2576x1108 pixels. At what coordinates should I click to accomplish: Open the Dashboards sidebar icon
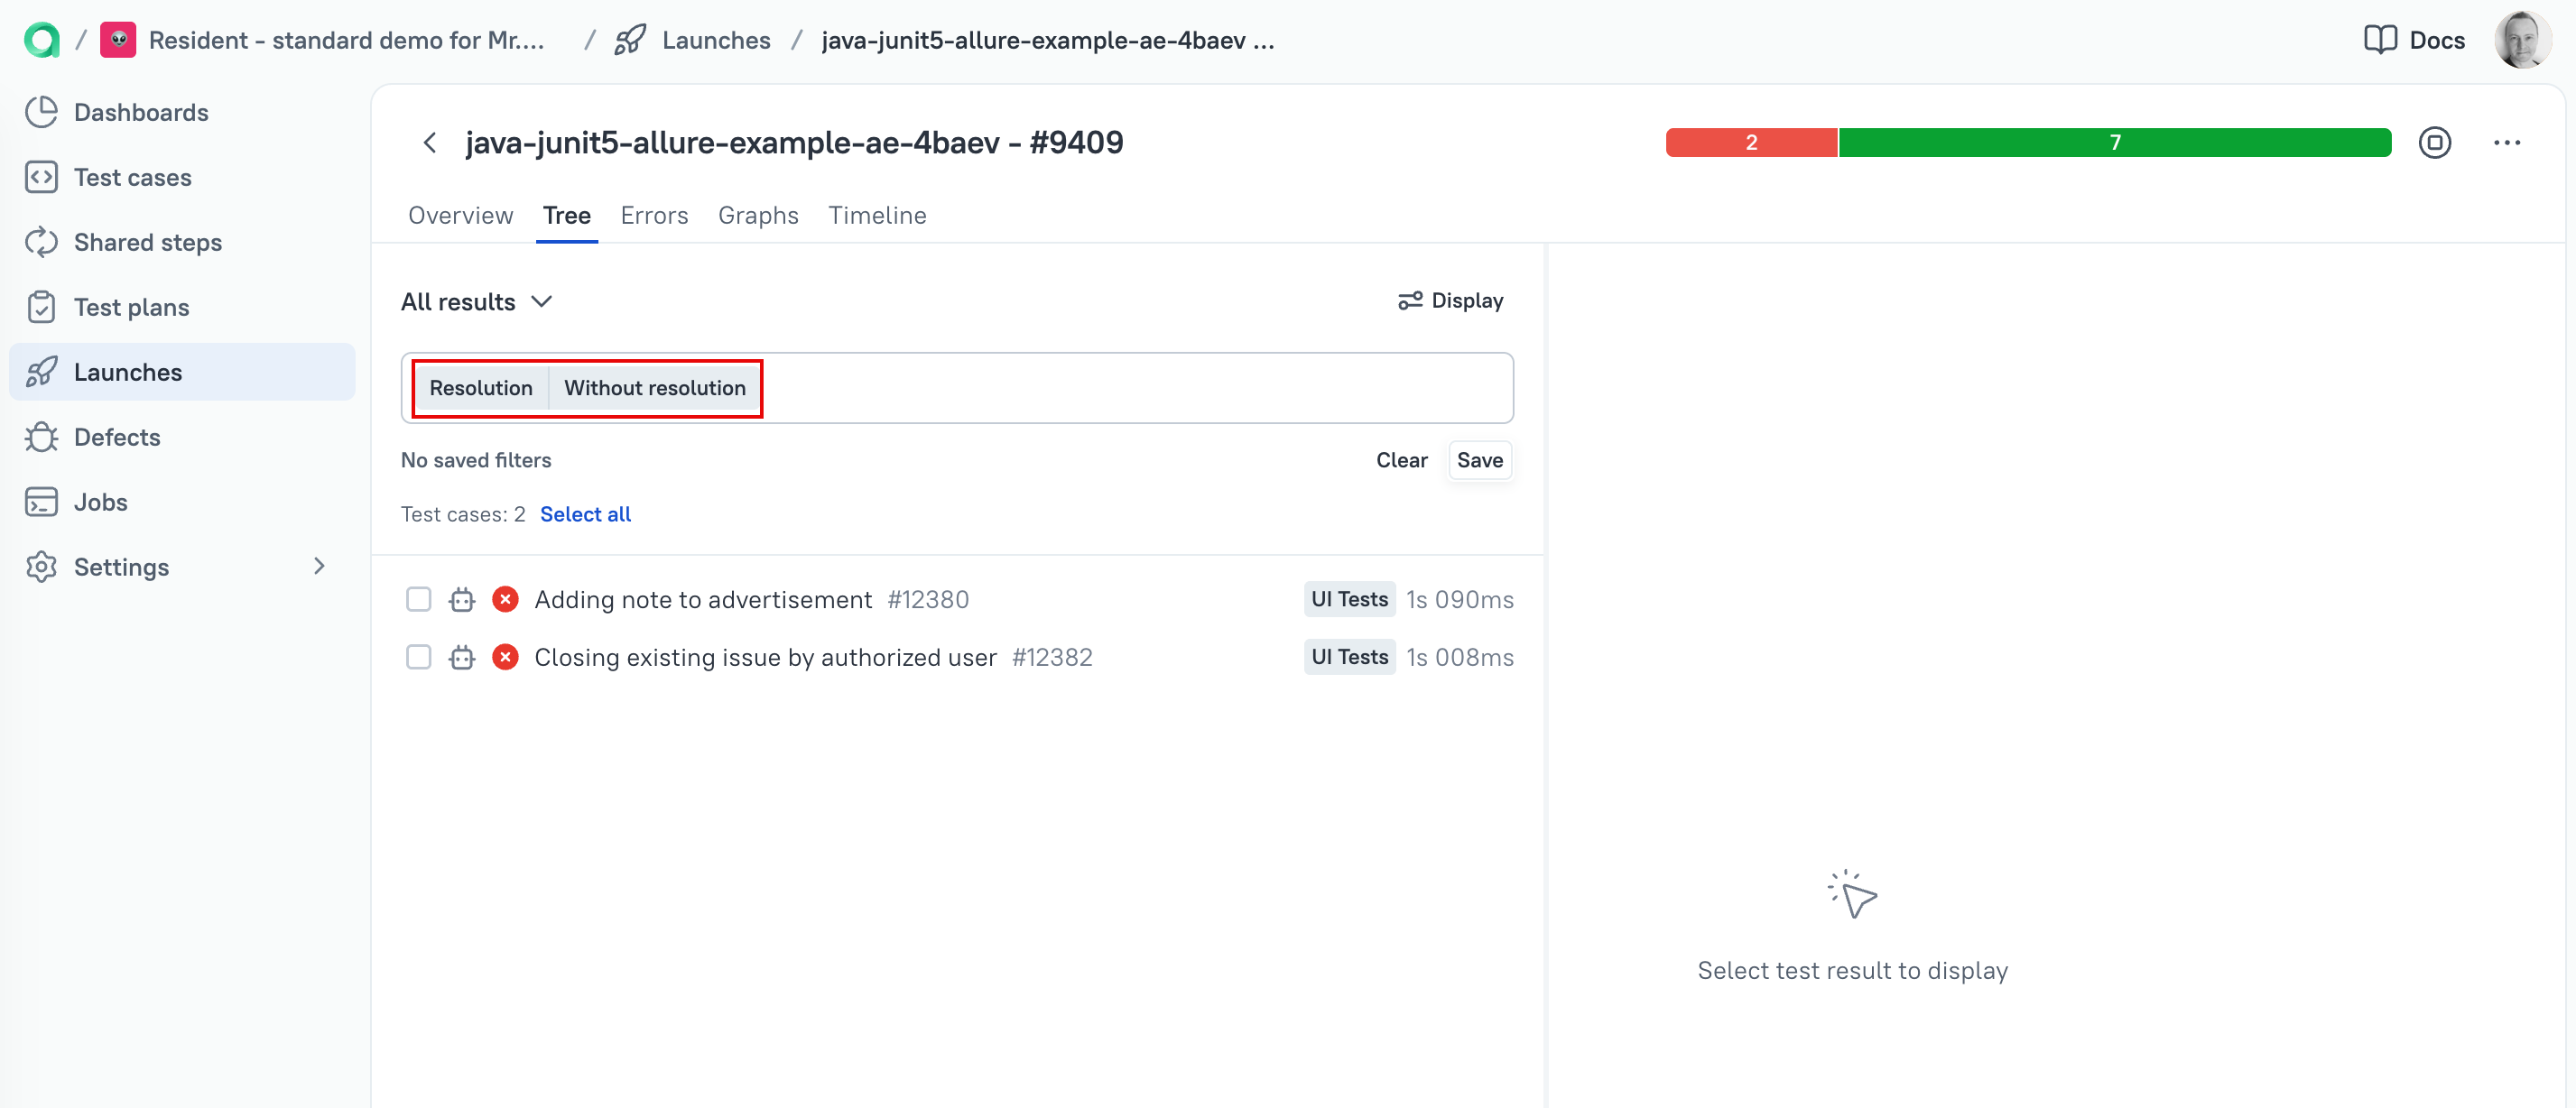[41, 112]
